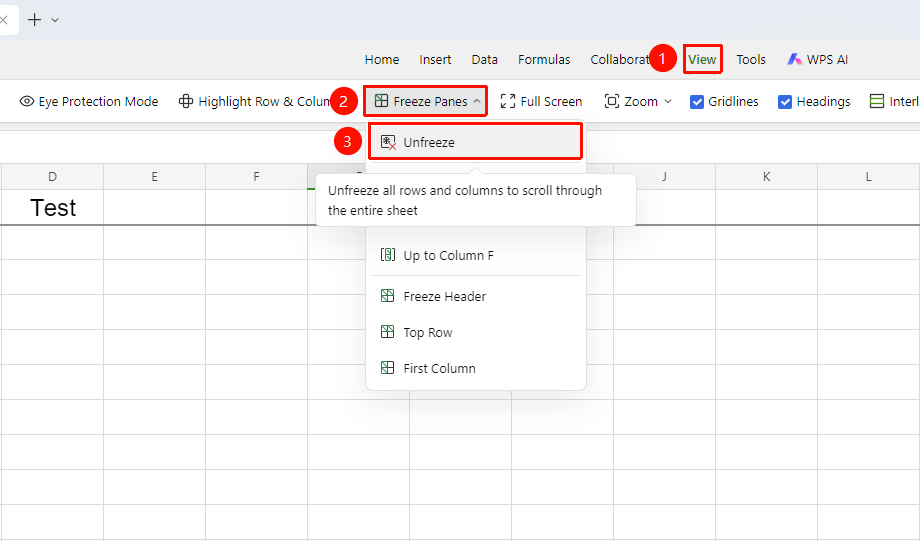Click the Top Row freeze icon

tap(387, 332)
